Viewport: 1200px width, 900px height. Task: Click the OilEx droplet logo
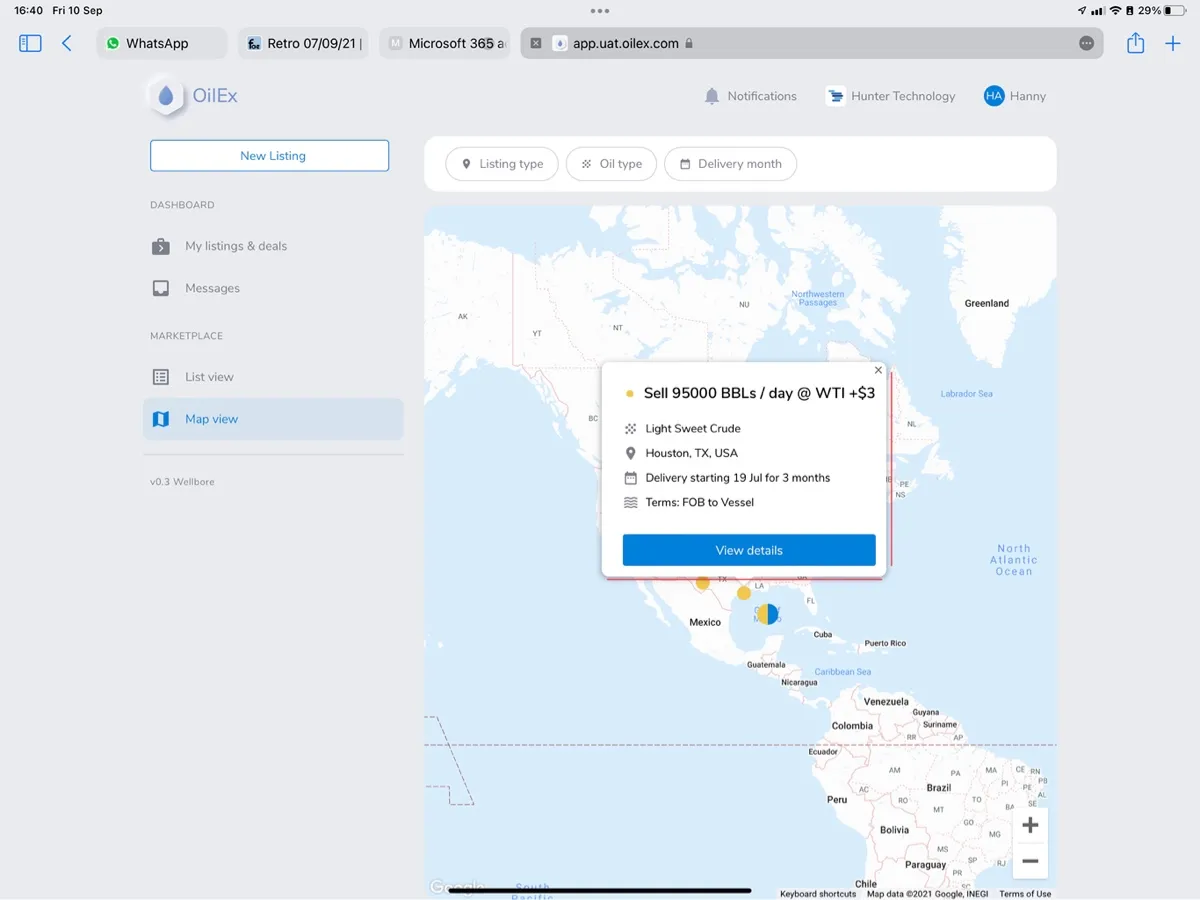166,96
